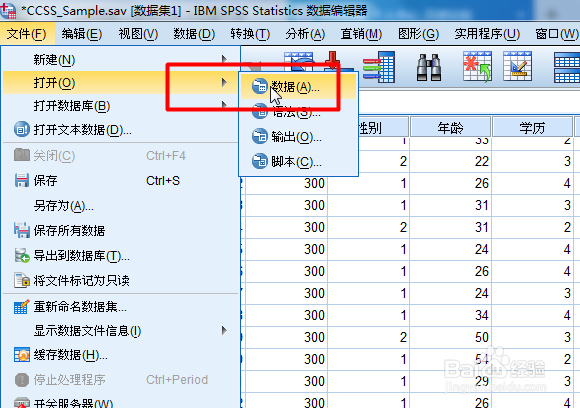Viewport: 580px width, 408px height.
Task: Select 输出(O)... in the open submenu
Action: pos(299,137)
